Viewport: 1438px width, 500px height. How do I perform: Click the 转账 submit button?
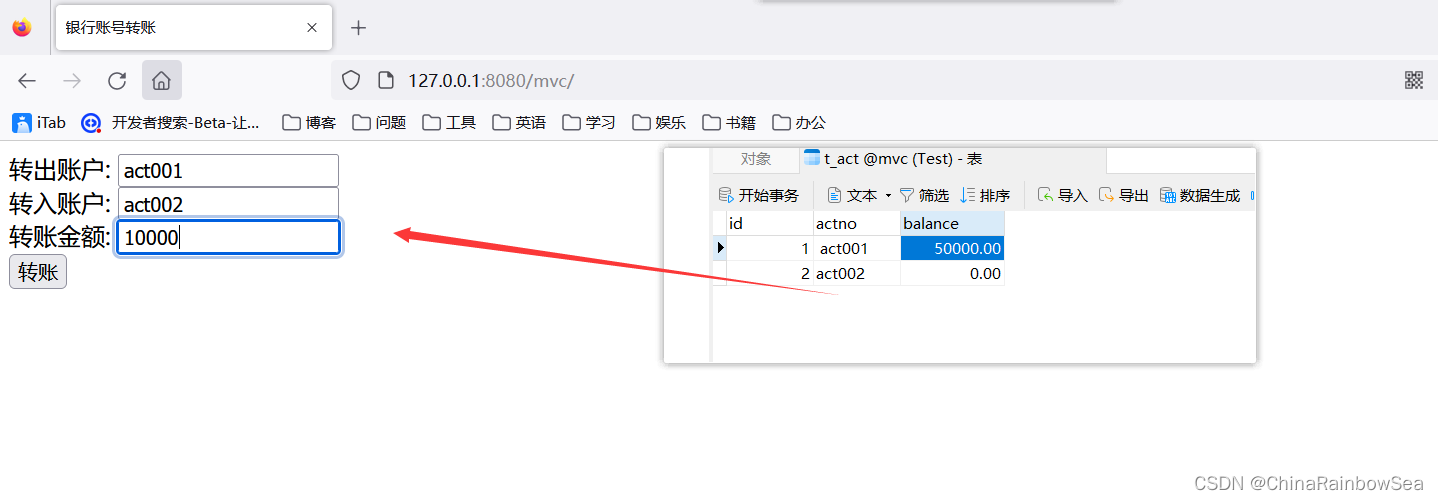pyautogui.click(x=38, y=272)
